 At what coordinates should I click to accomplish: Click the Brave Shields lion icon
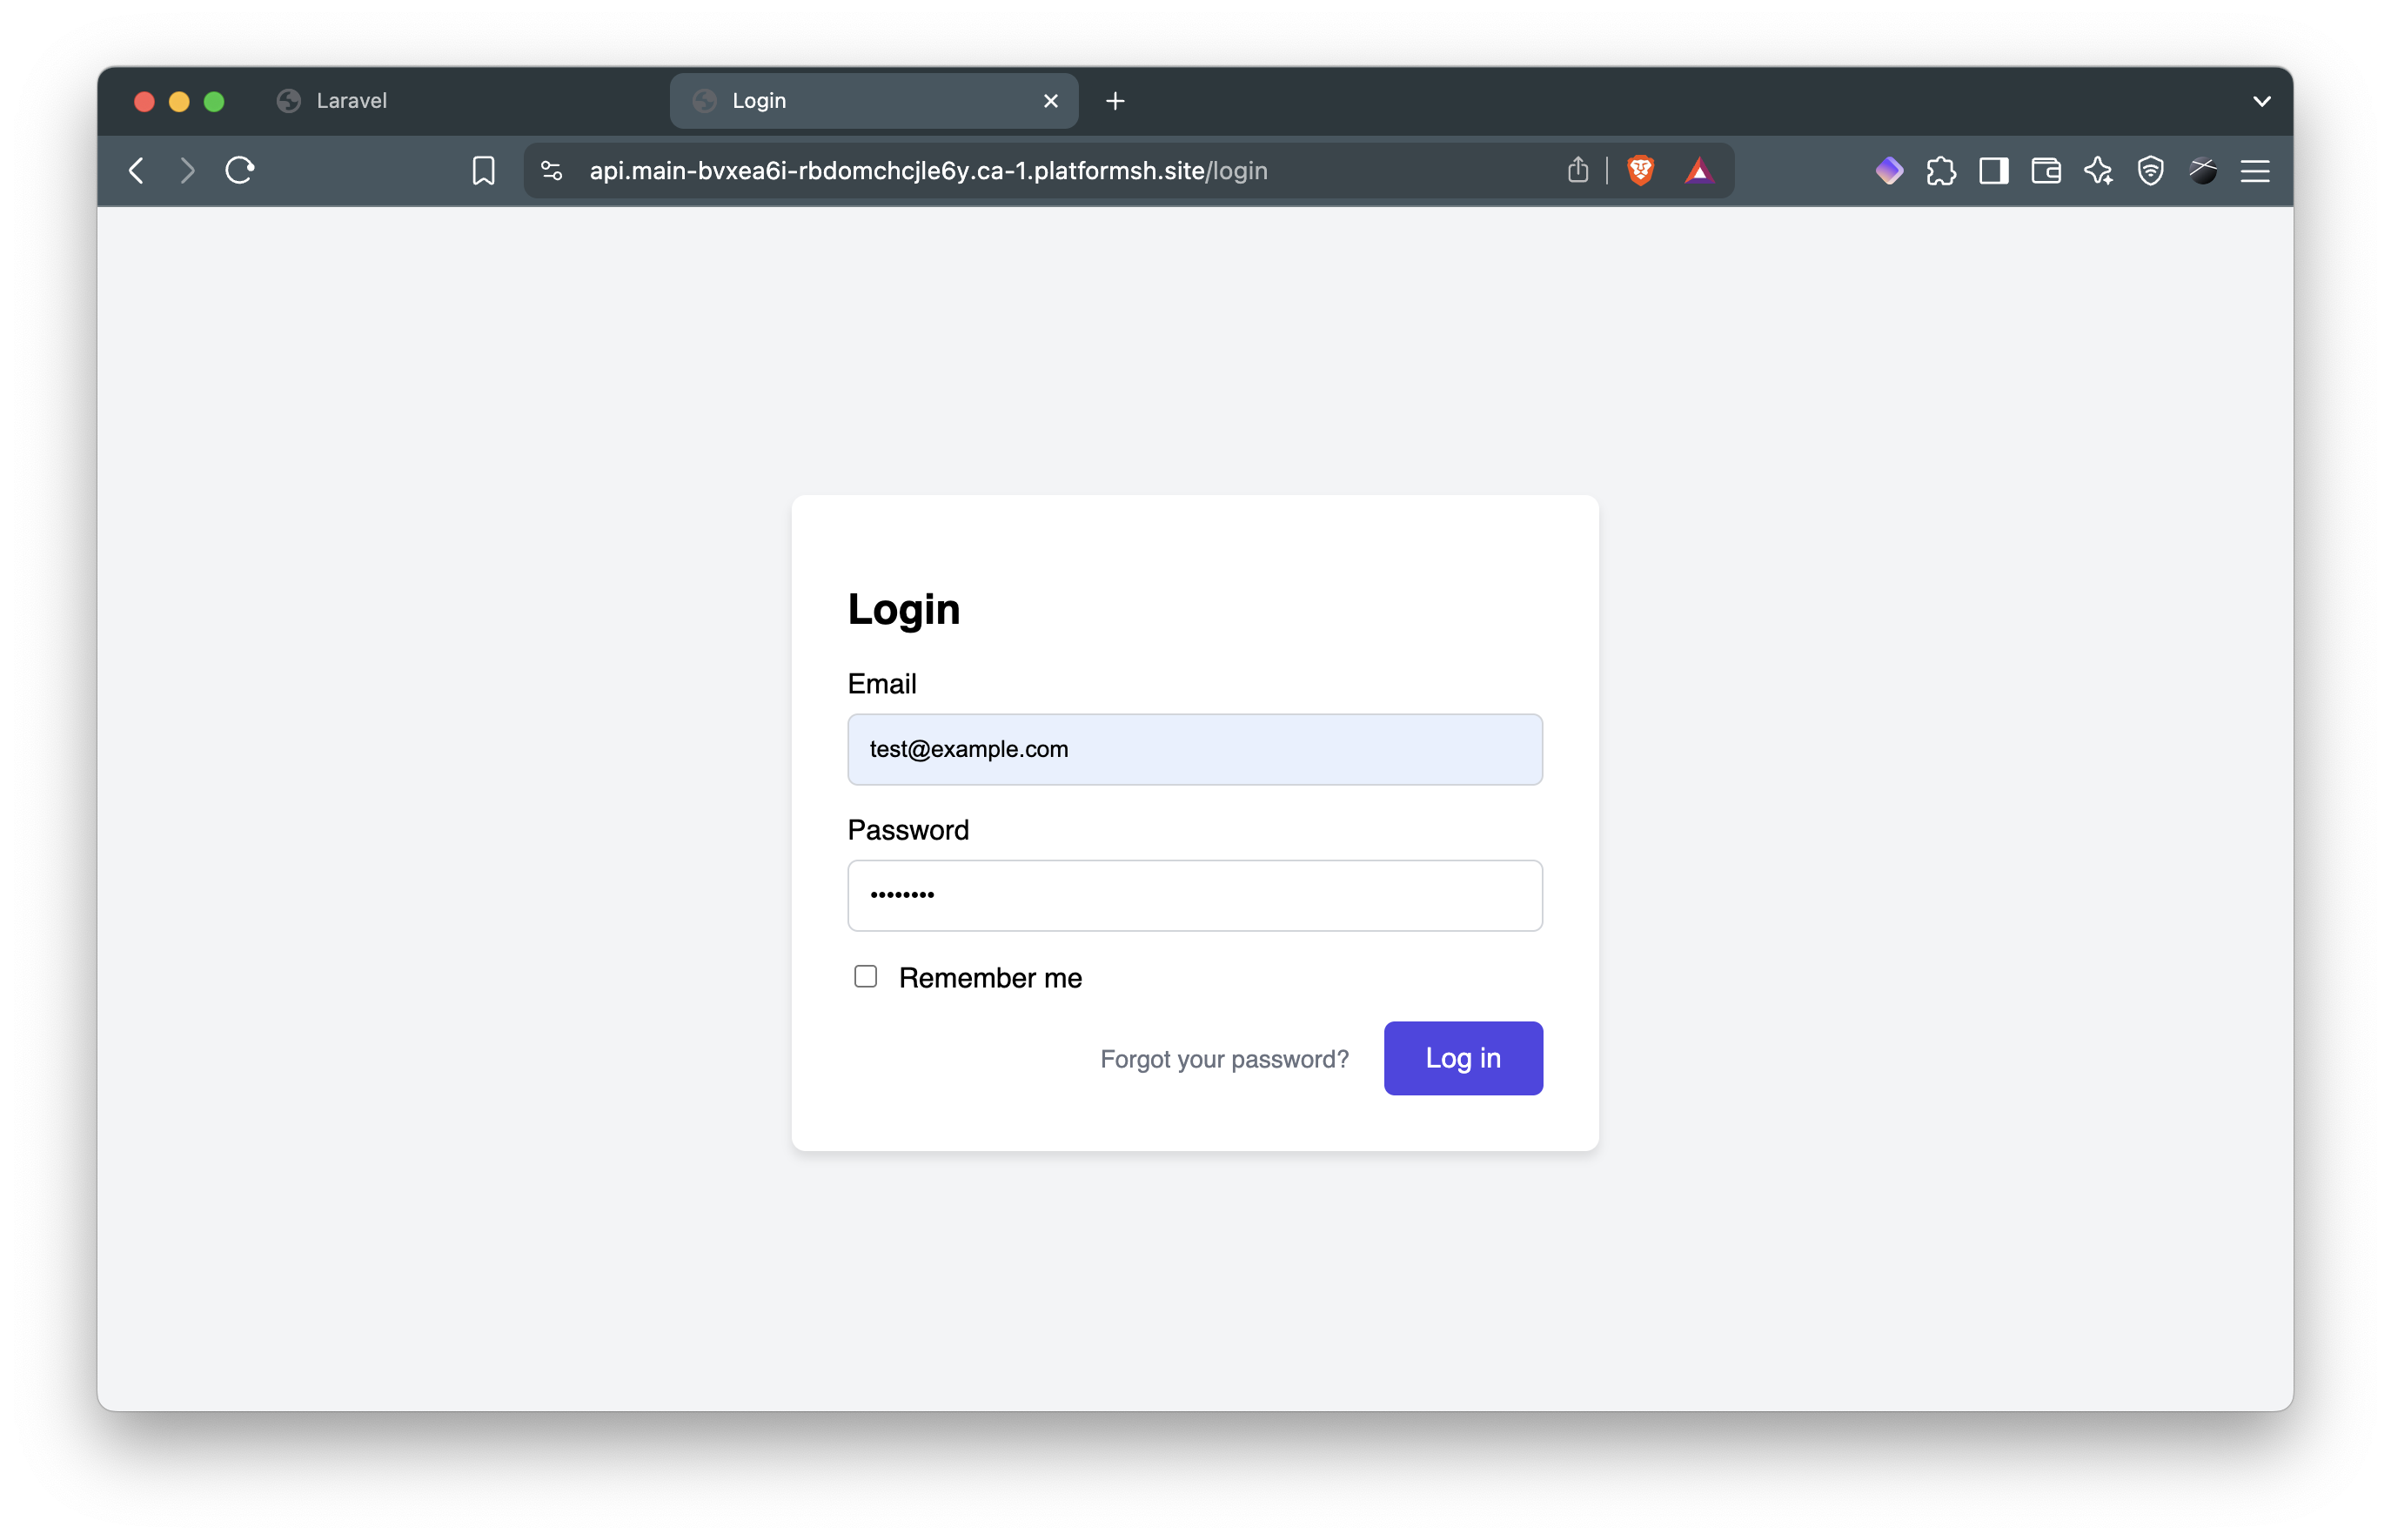[1640, 171]
